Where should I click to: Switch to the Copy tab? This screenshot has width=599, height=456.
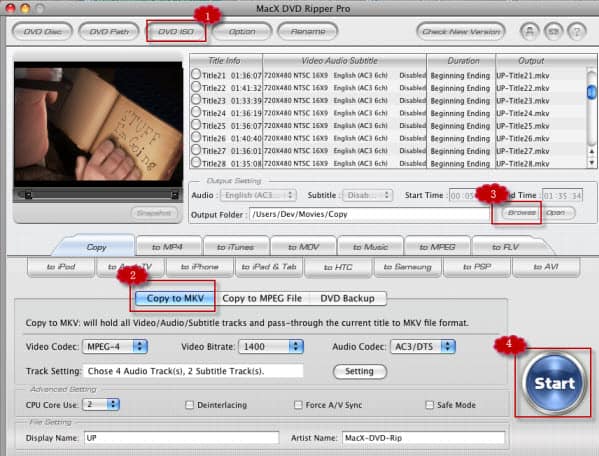[96, 247]
